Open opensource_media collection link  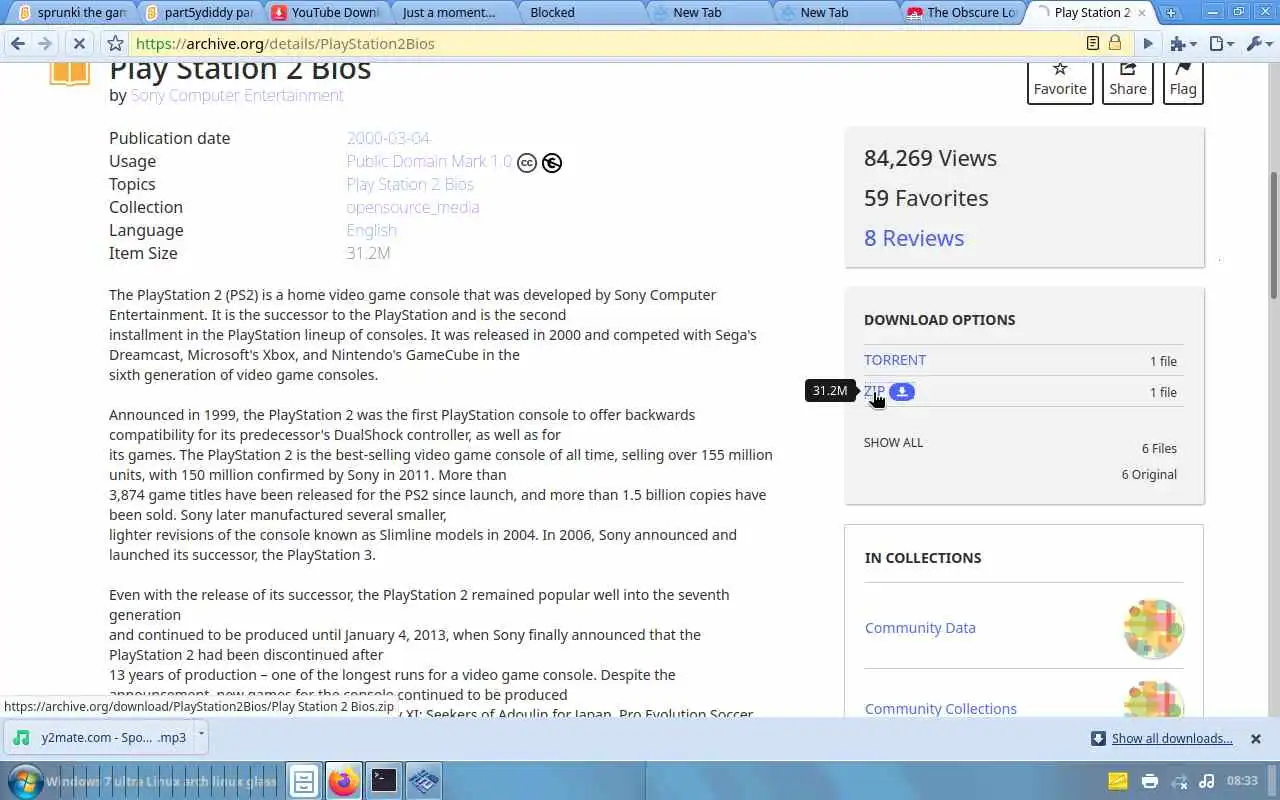click(413, 207)
